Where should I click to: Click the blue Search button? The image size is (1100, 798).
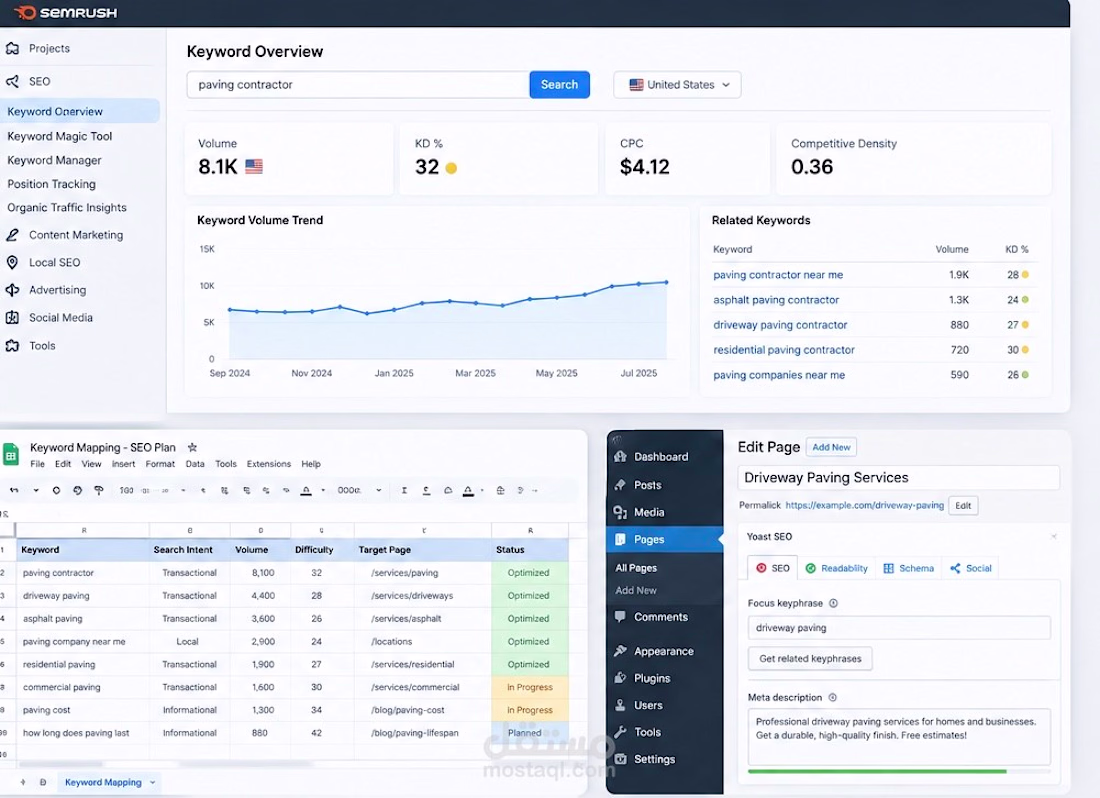click(559, 85)
